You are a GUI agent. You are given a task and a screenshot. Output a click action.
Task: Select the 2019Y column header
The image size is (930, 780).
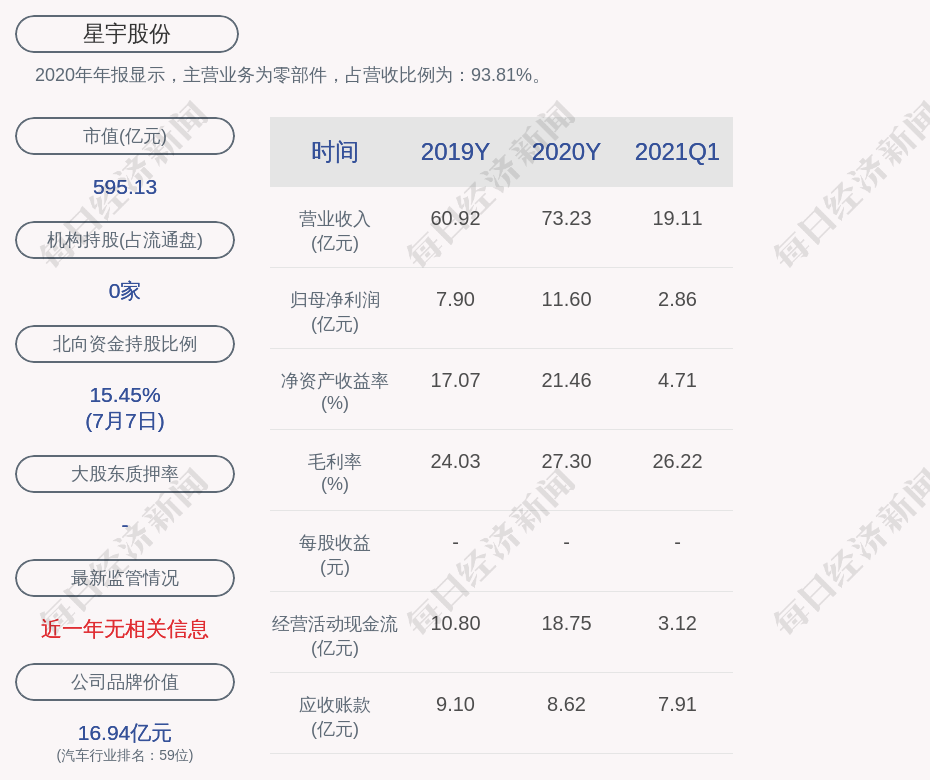point(455,152)
